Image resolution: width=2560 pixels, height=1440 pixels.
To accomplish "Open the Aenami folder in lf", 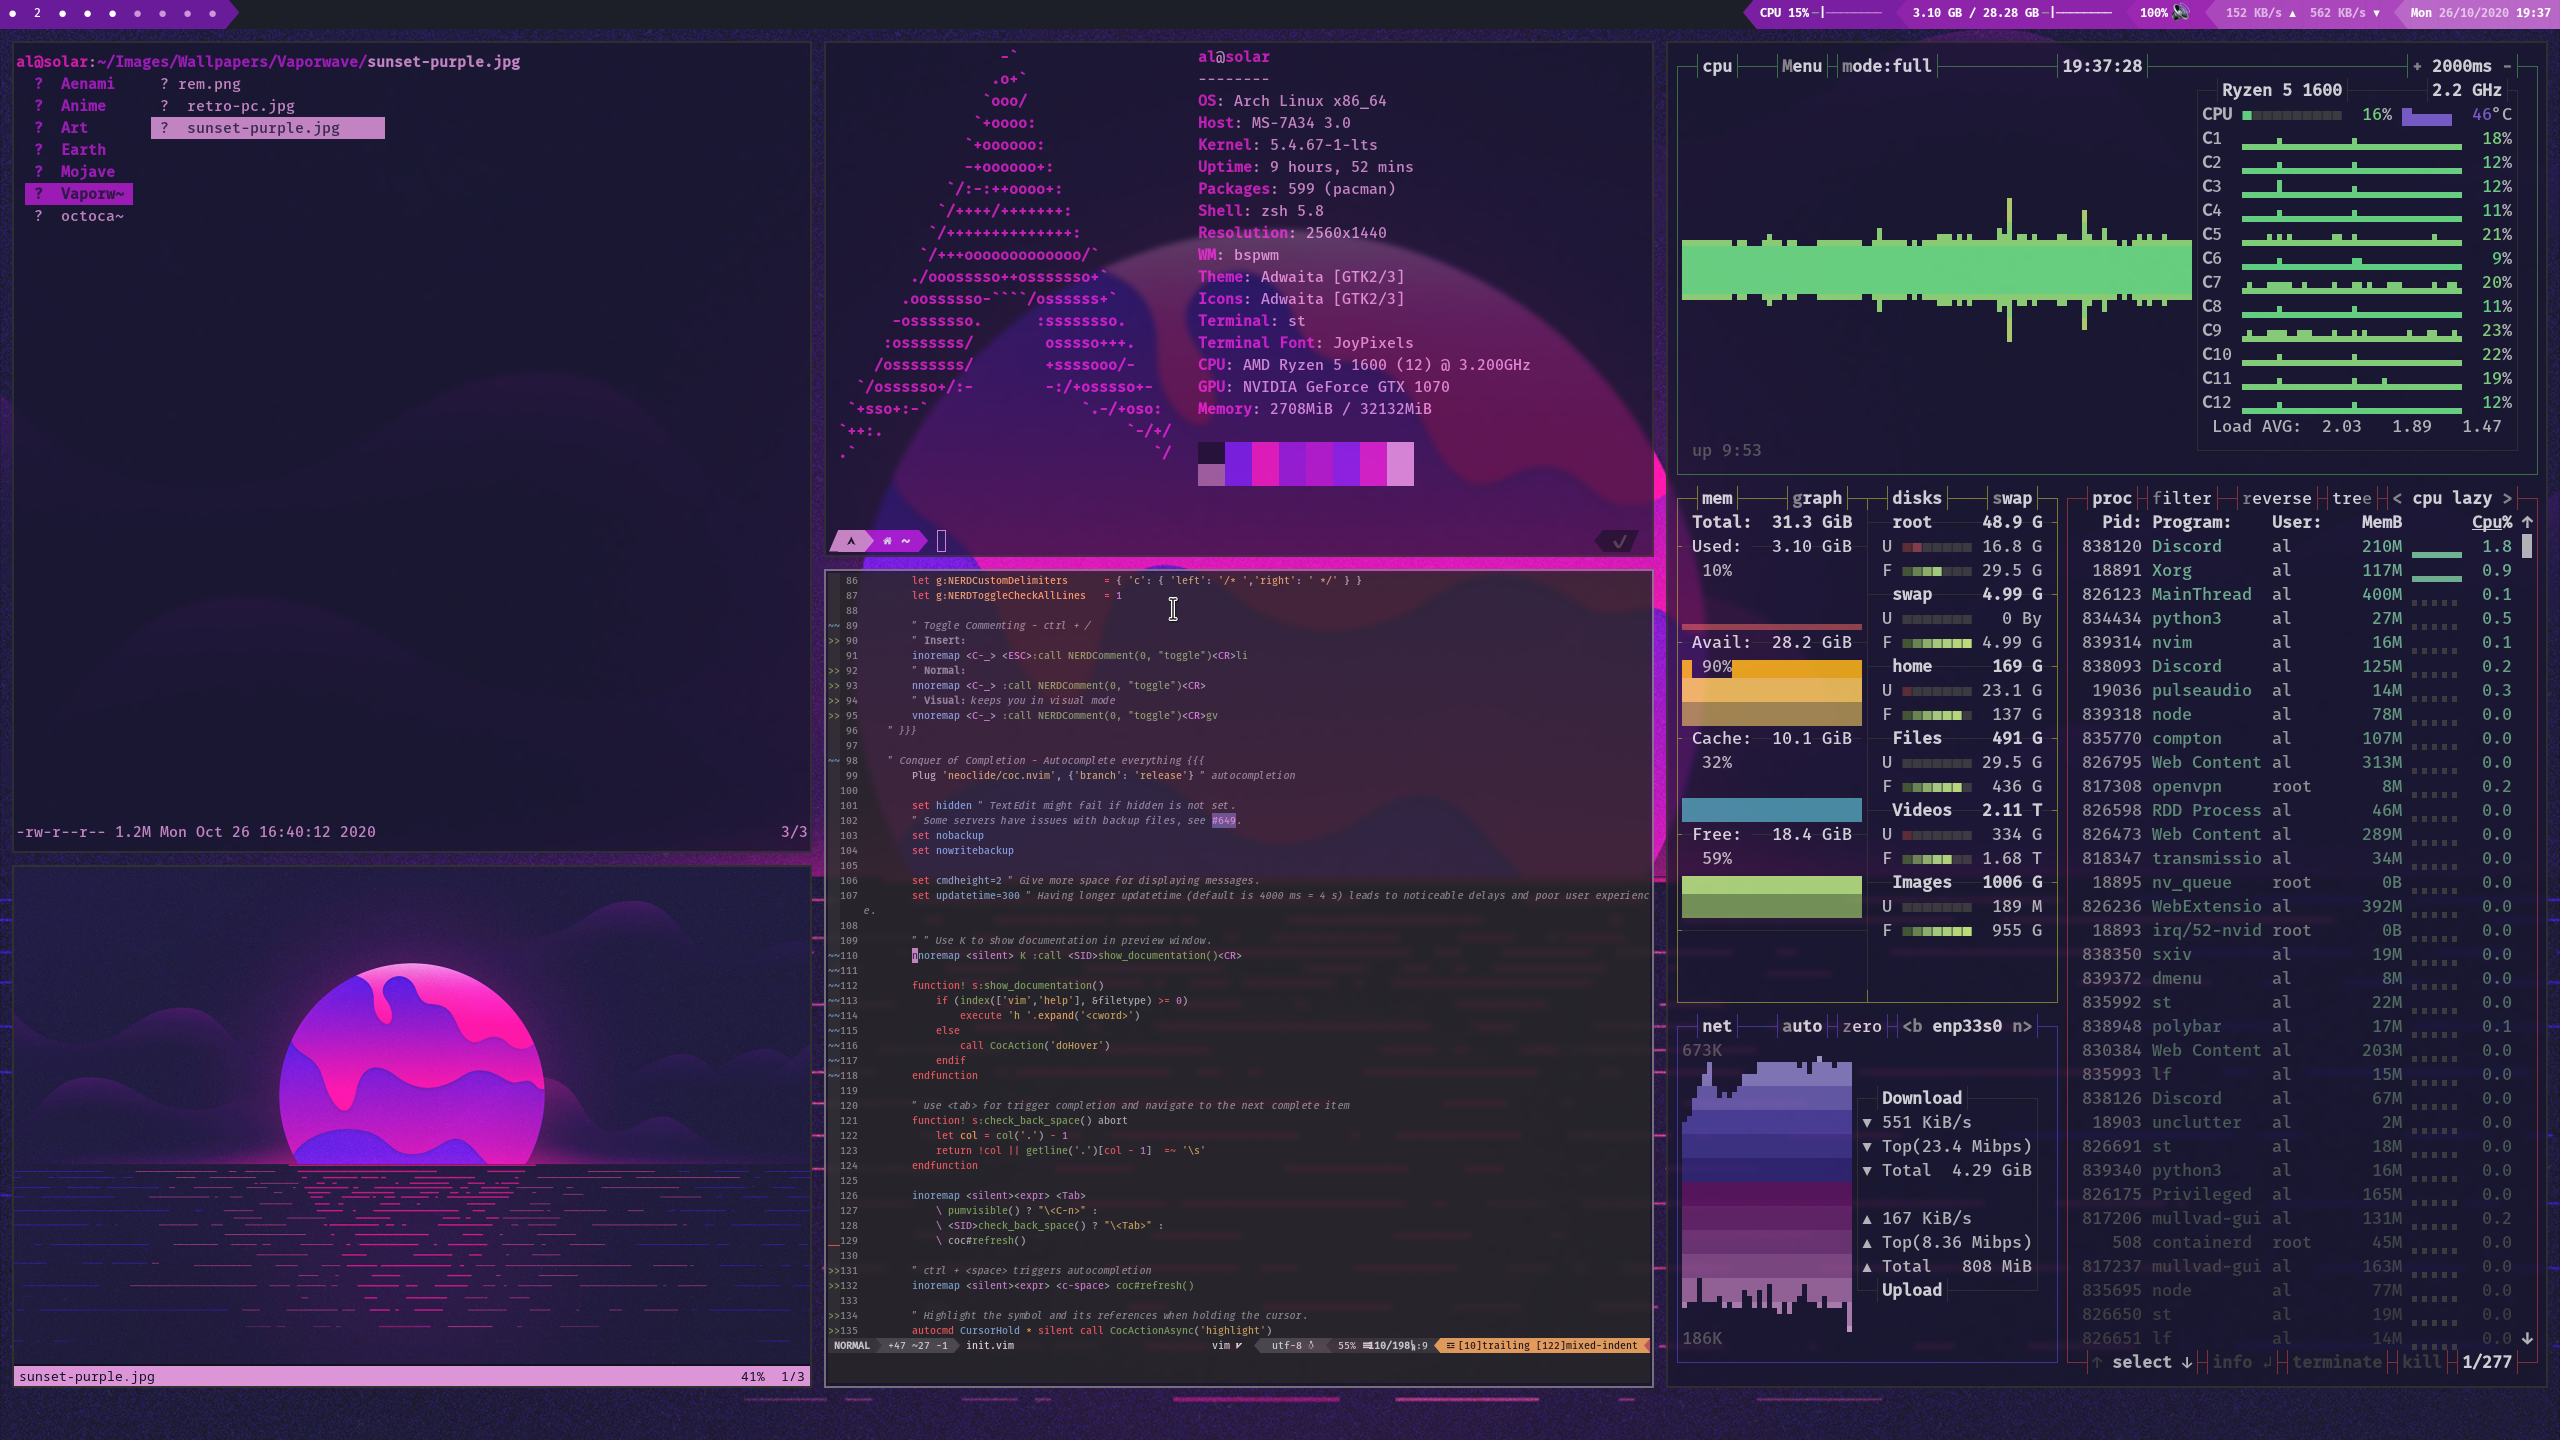I will 87,84.
